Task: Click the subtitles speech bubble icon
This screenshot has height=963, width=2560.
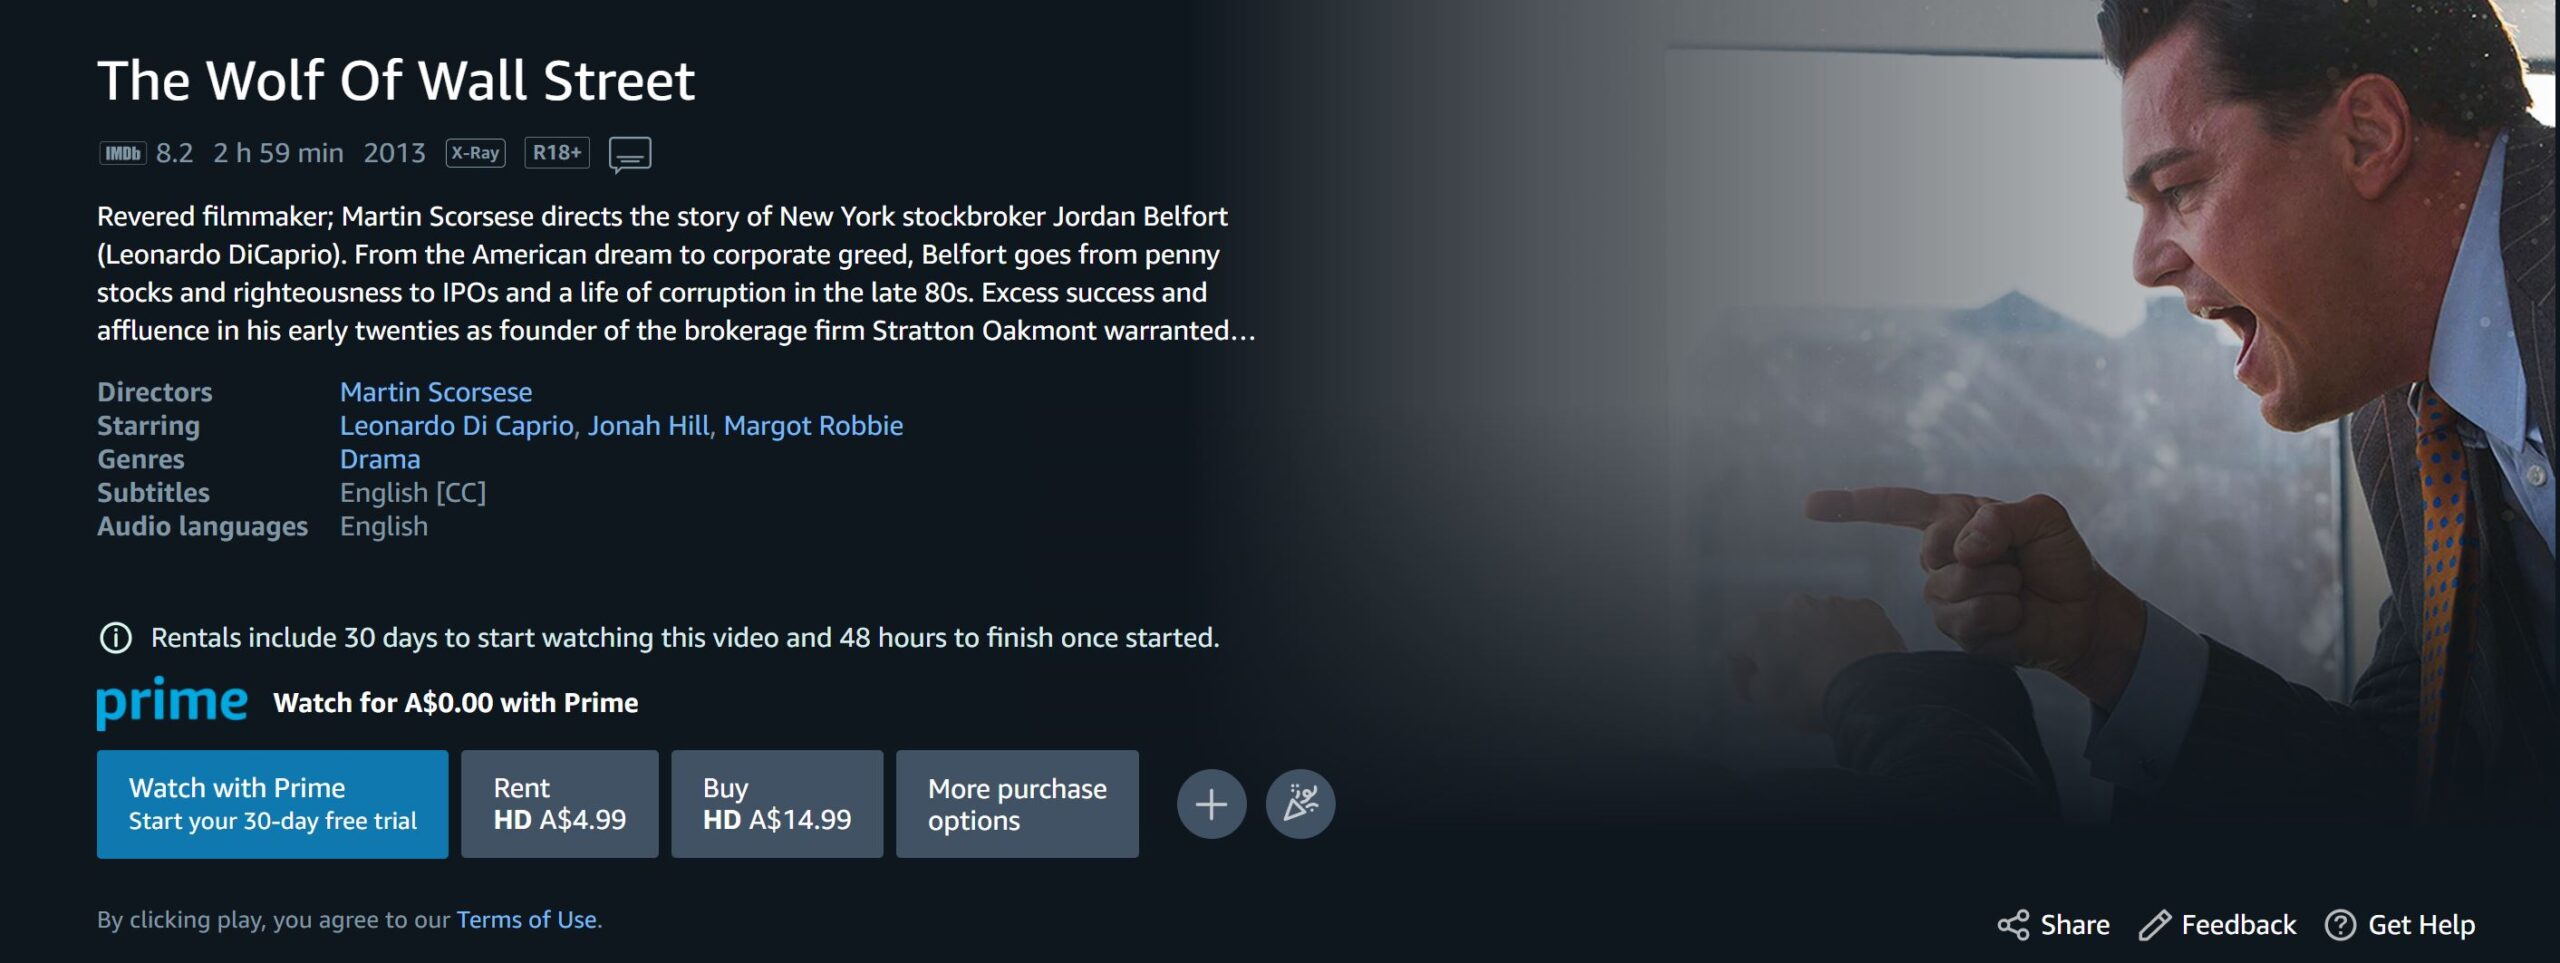Action: [630, 155]
